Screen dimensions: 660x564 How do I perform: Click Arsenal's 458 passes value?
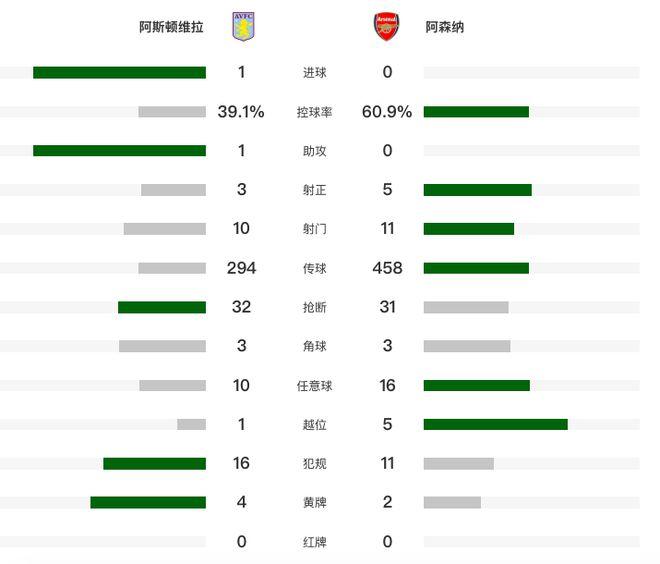click(387, 268)
